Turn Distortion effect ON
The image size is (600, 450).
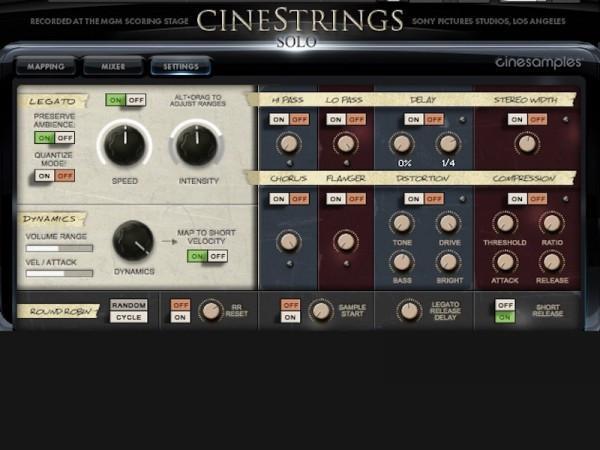[x=414, y=199]
